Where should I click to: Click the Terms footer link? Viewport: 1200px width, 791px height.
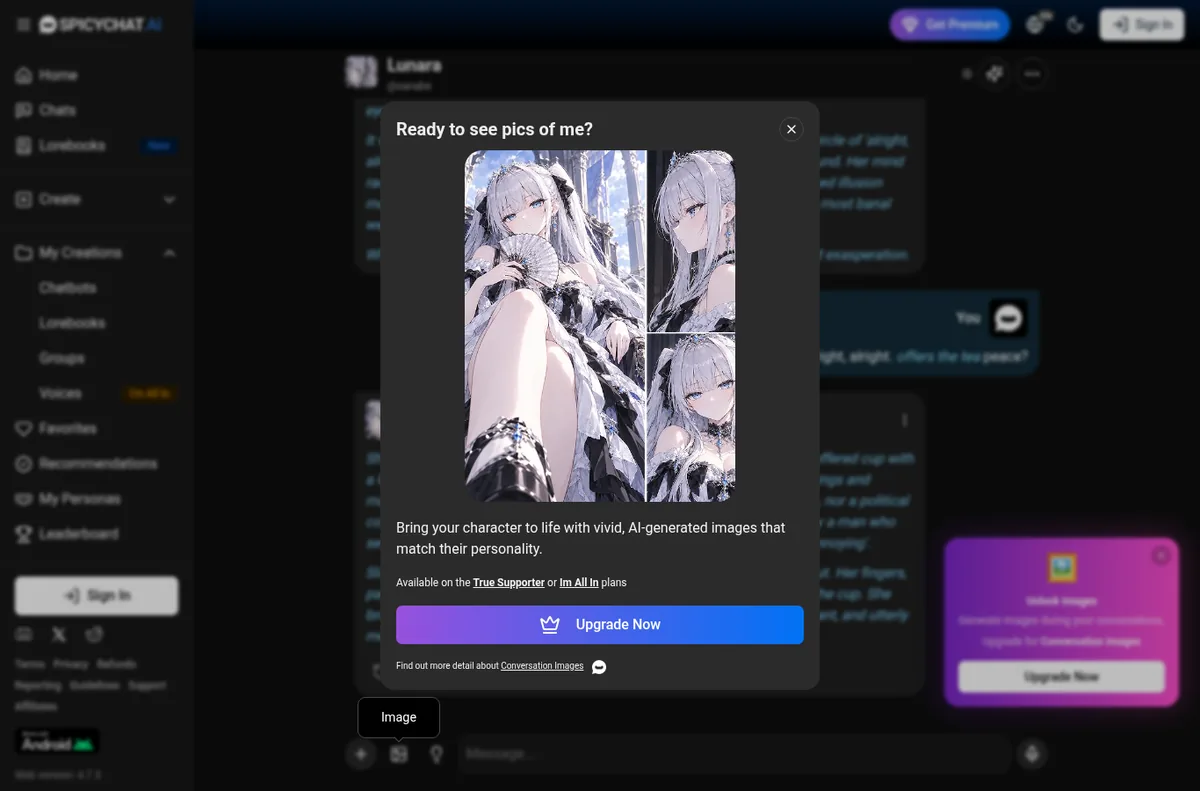[29, 664]
